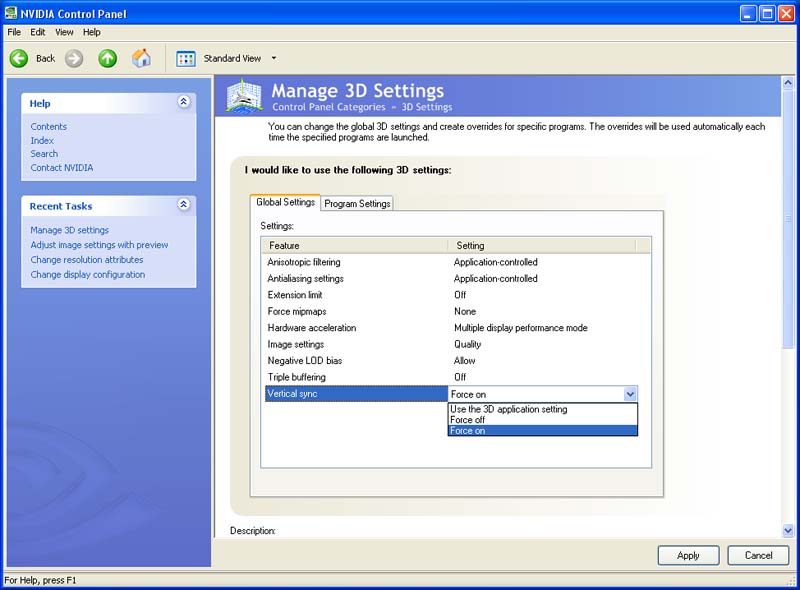The width and height of the screenshot is (800, 590).
Task: Open the File menu
Action: (14, 32)
